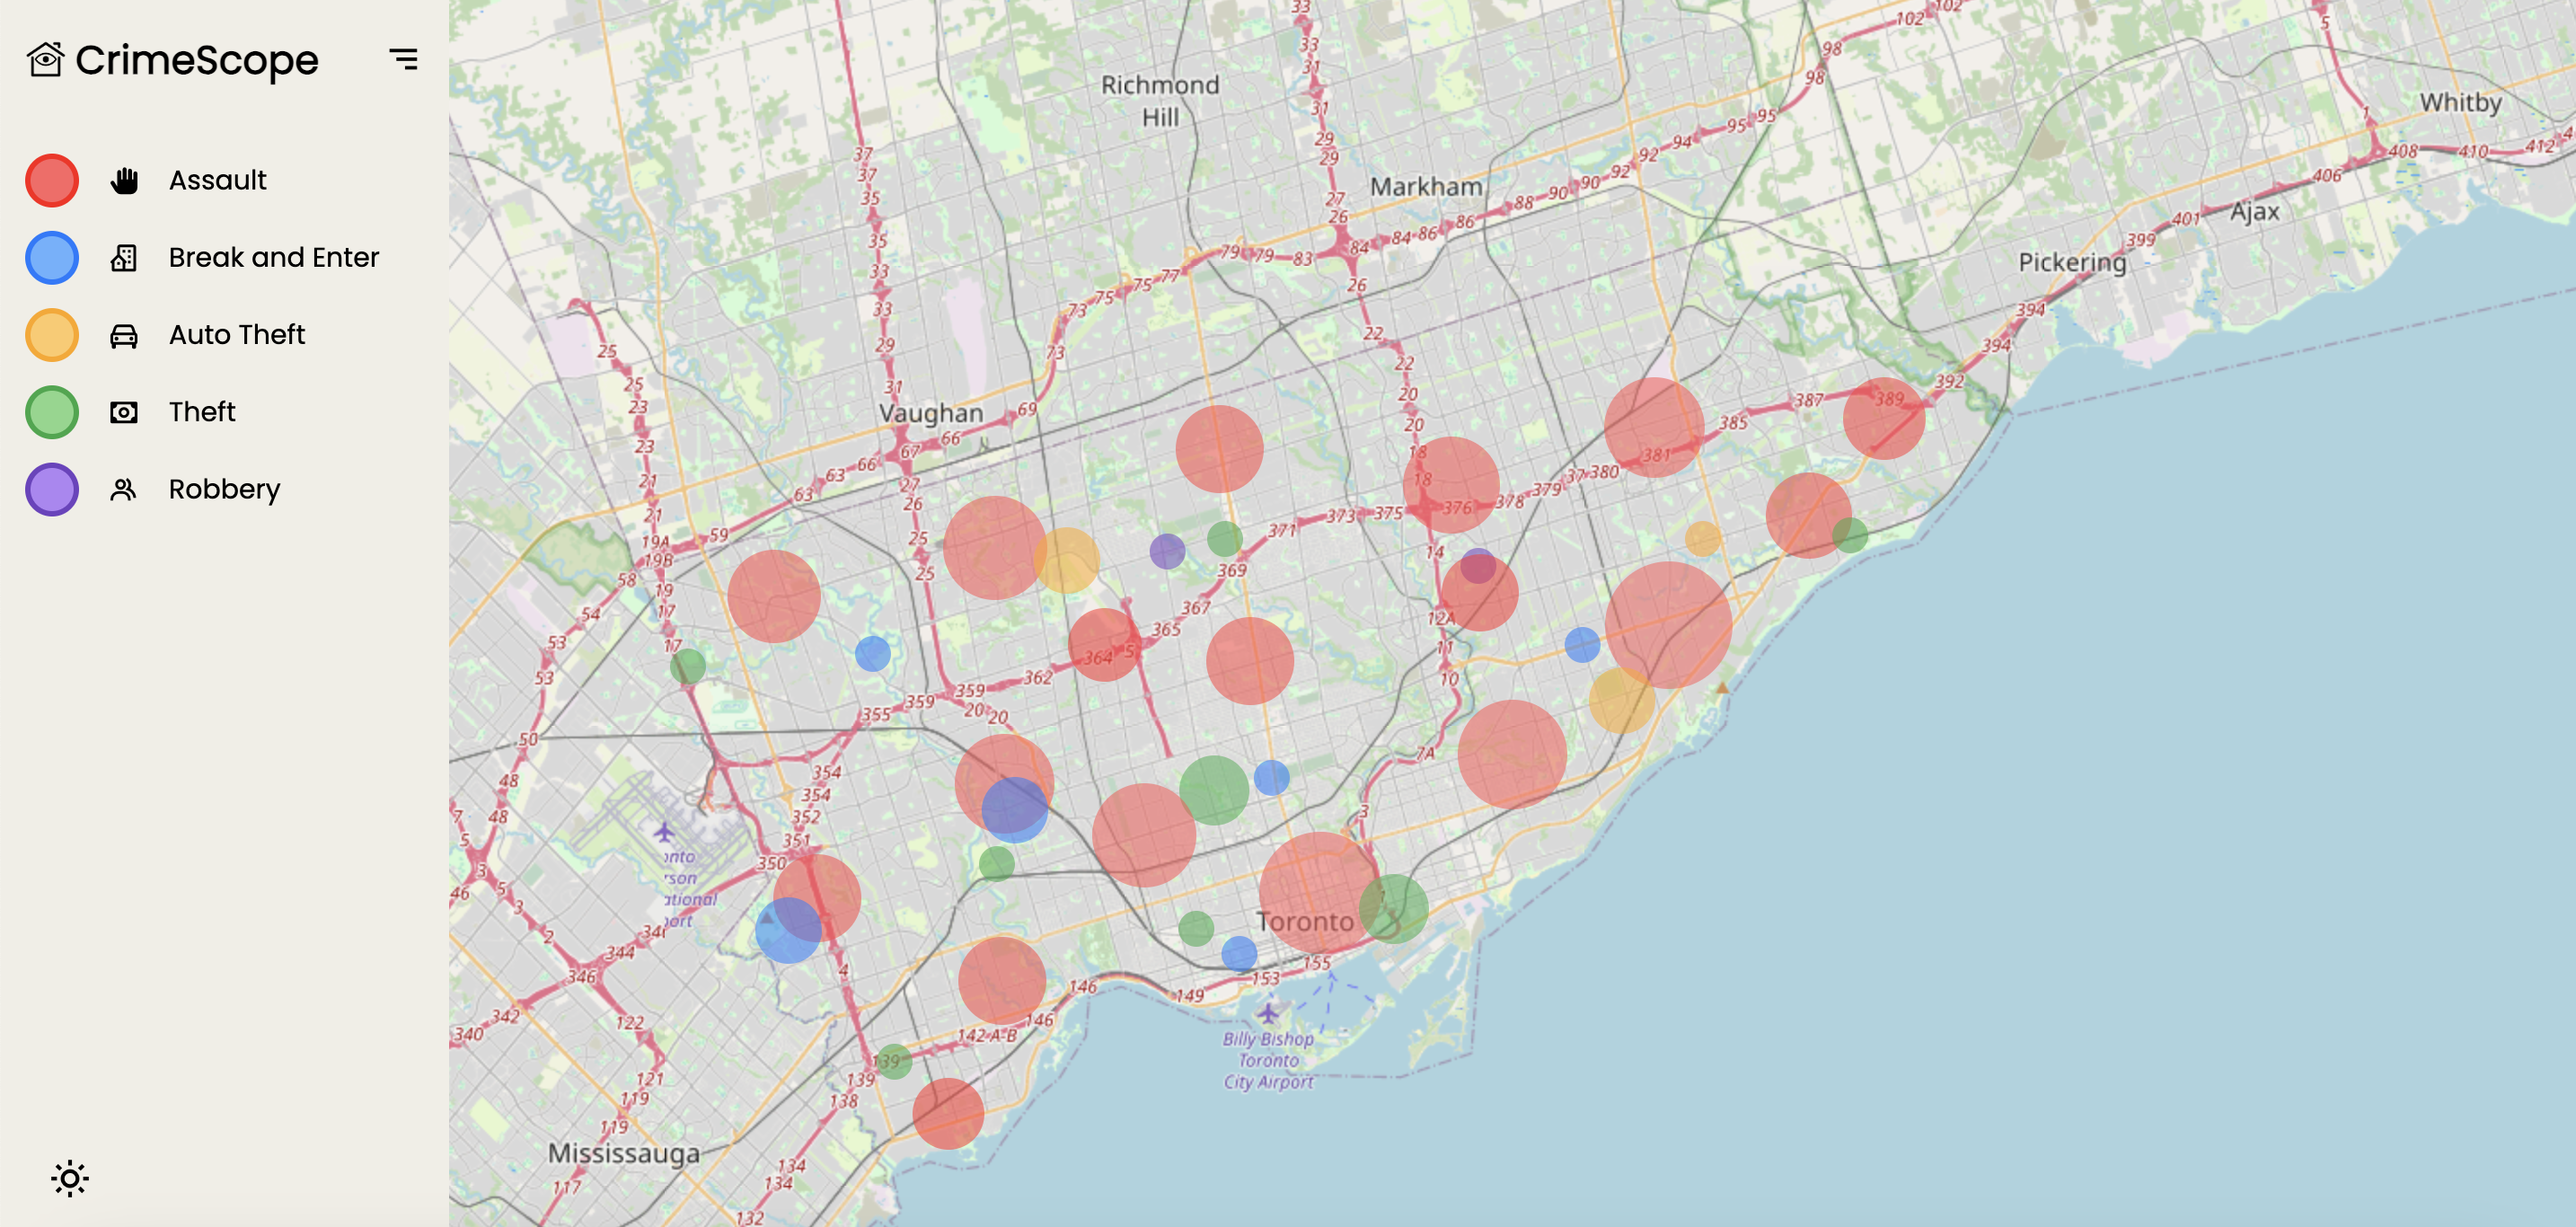2576x1227 pixels.
Task: Select the Break and Enter label
Action: (273, 258)
